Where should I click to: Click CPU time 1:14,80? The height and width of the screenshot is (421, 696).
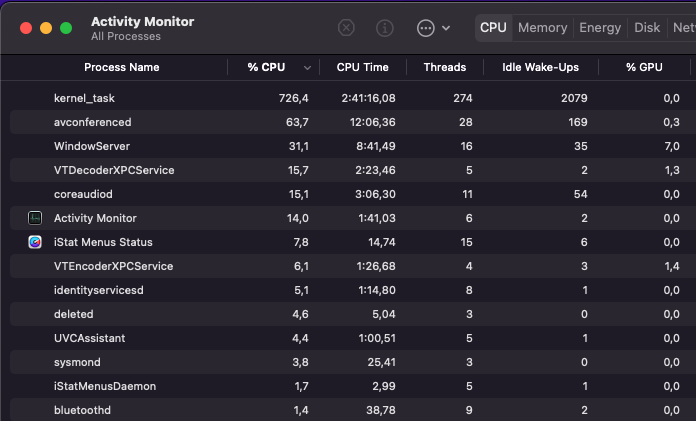tap(376, 290)
